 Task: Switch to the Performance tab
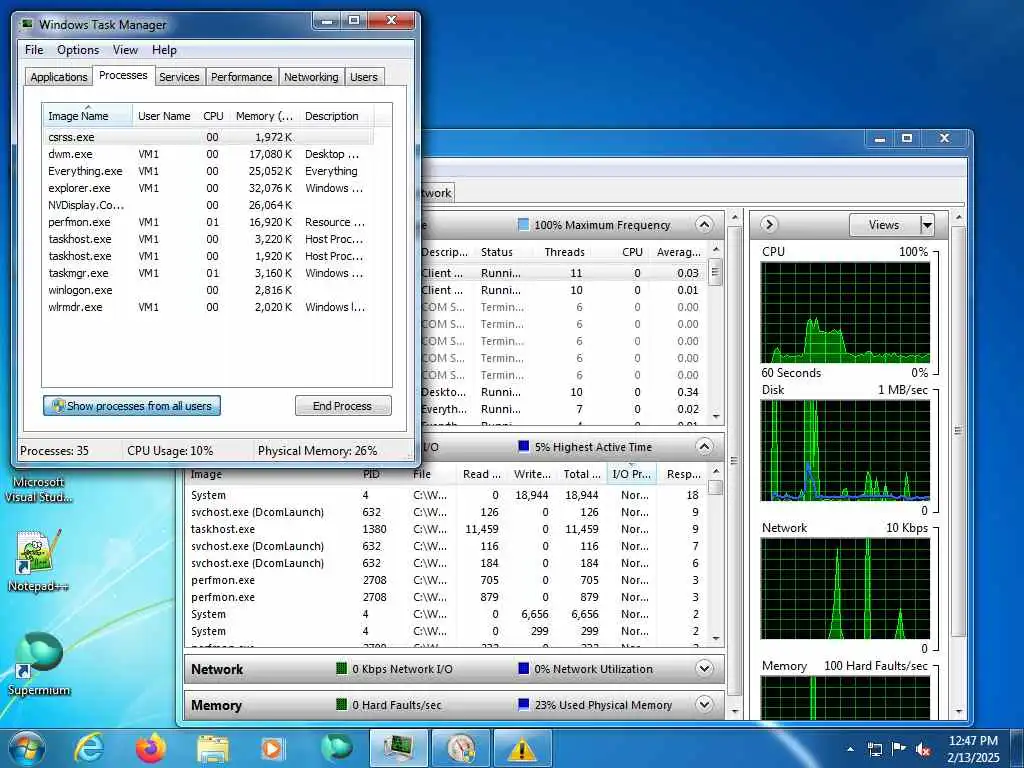(x=241, y=76)
